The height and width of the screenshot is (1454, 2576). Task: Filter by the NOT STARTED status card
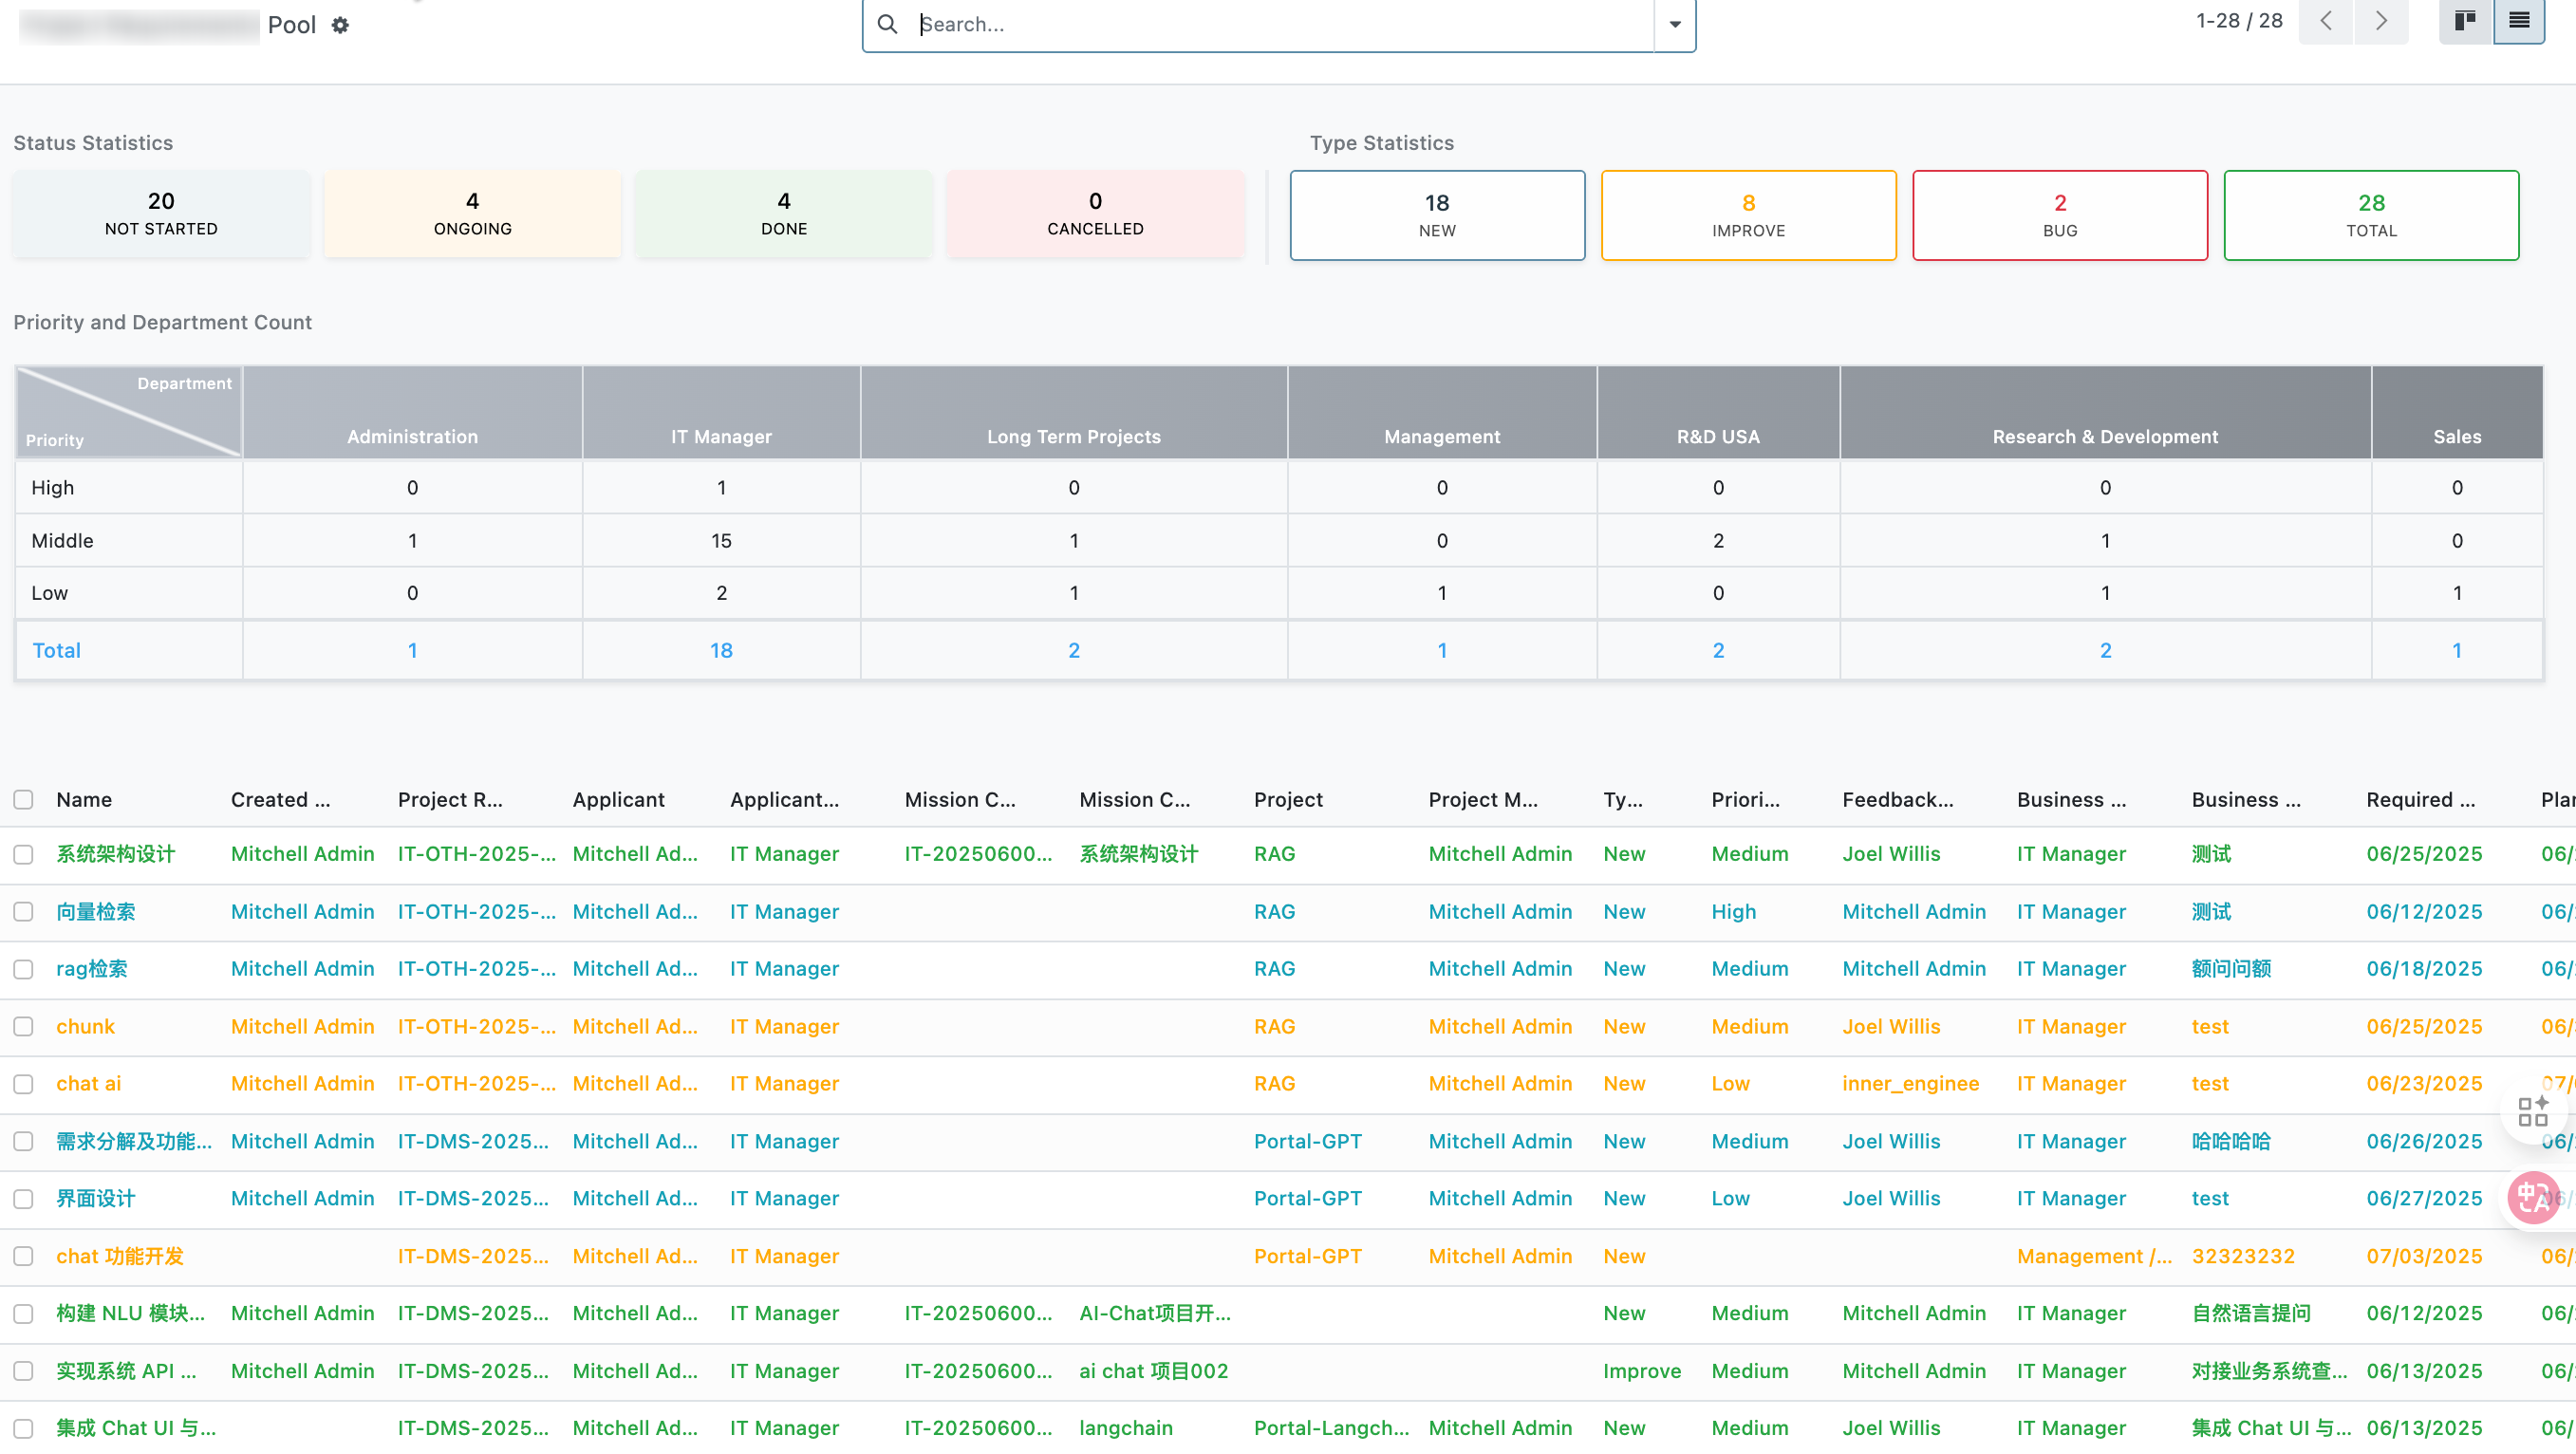[x=161, y=214]
